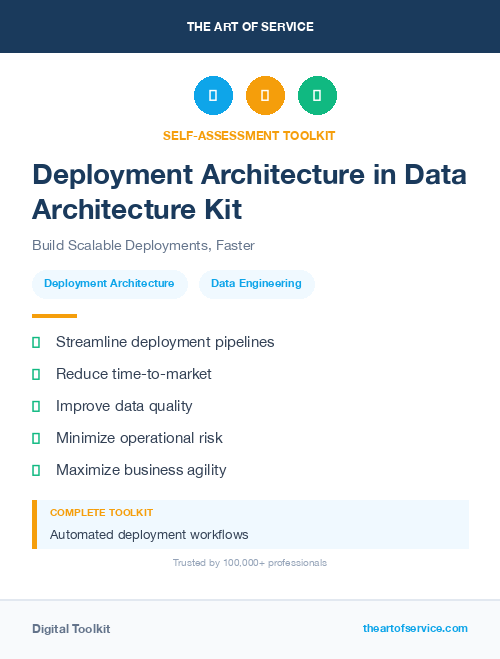Click the text Streamline deployment pipelines
This screenshot has width=500, height=659.
coord(165,343)
